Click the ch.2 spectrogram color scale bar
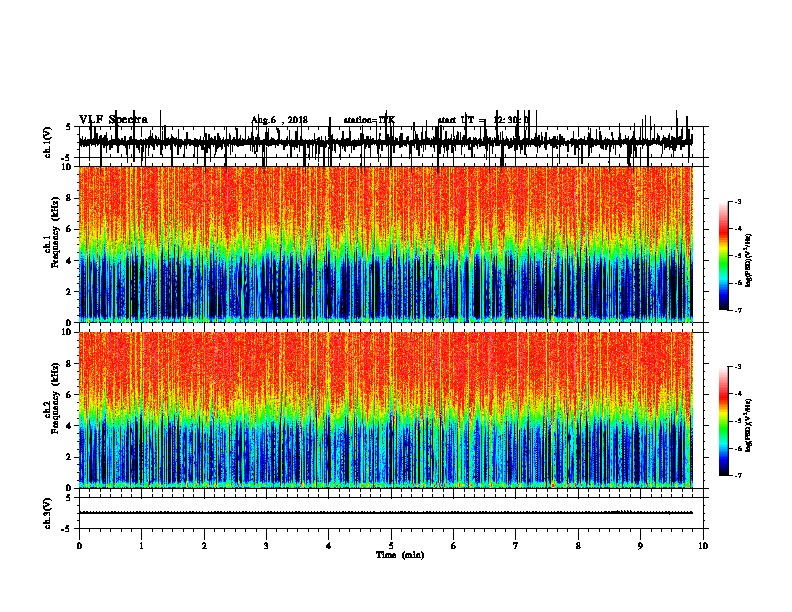The height and width of the screenshot is (612, 792). pyautogui.click(x=724, y=421)
